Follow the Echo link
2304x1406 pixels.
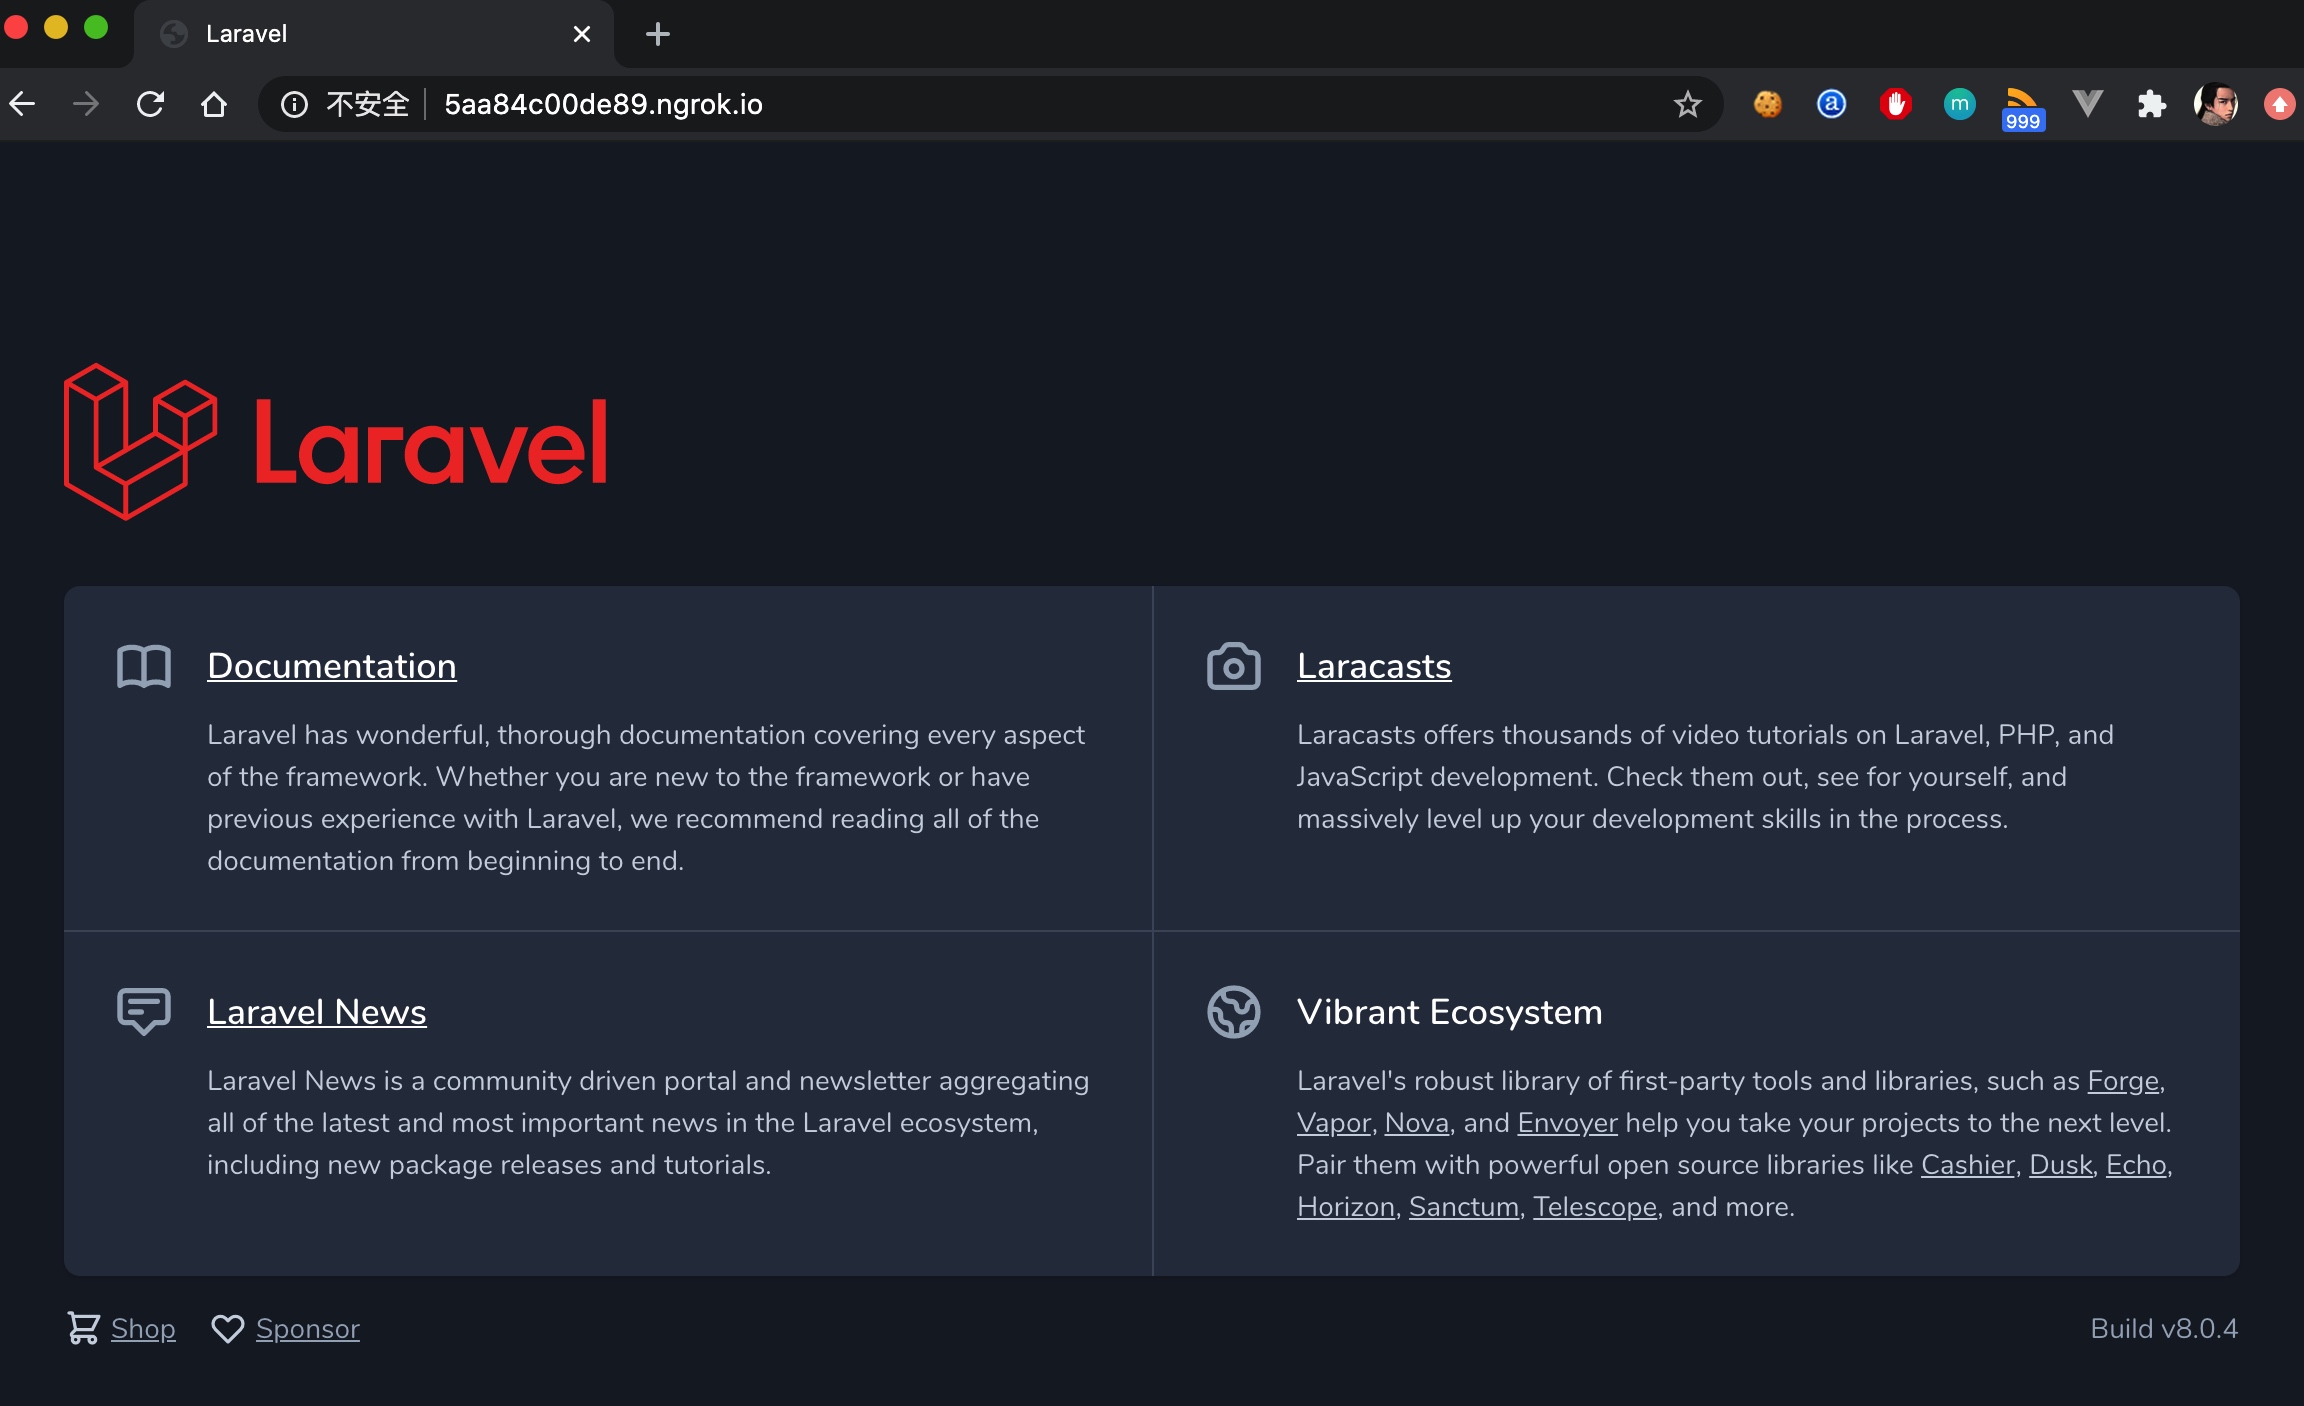coord(2136,1165)
